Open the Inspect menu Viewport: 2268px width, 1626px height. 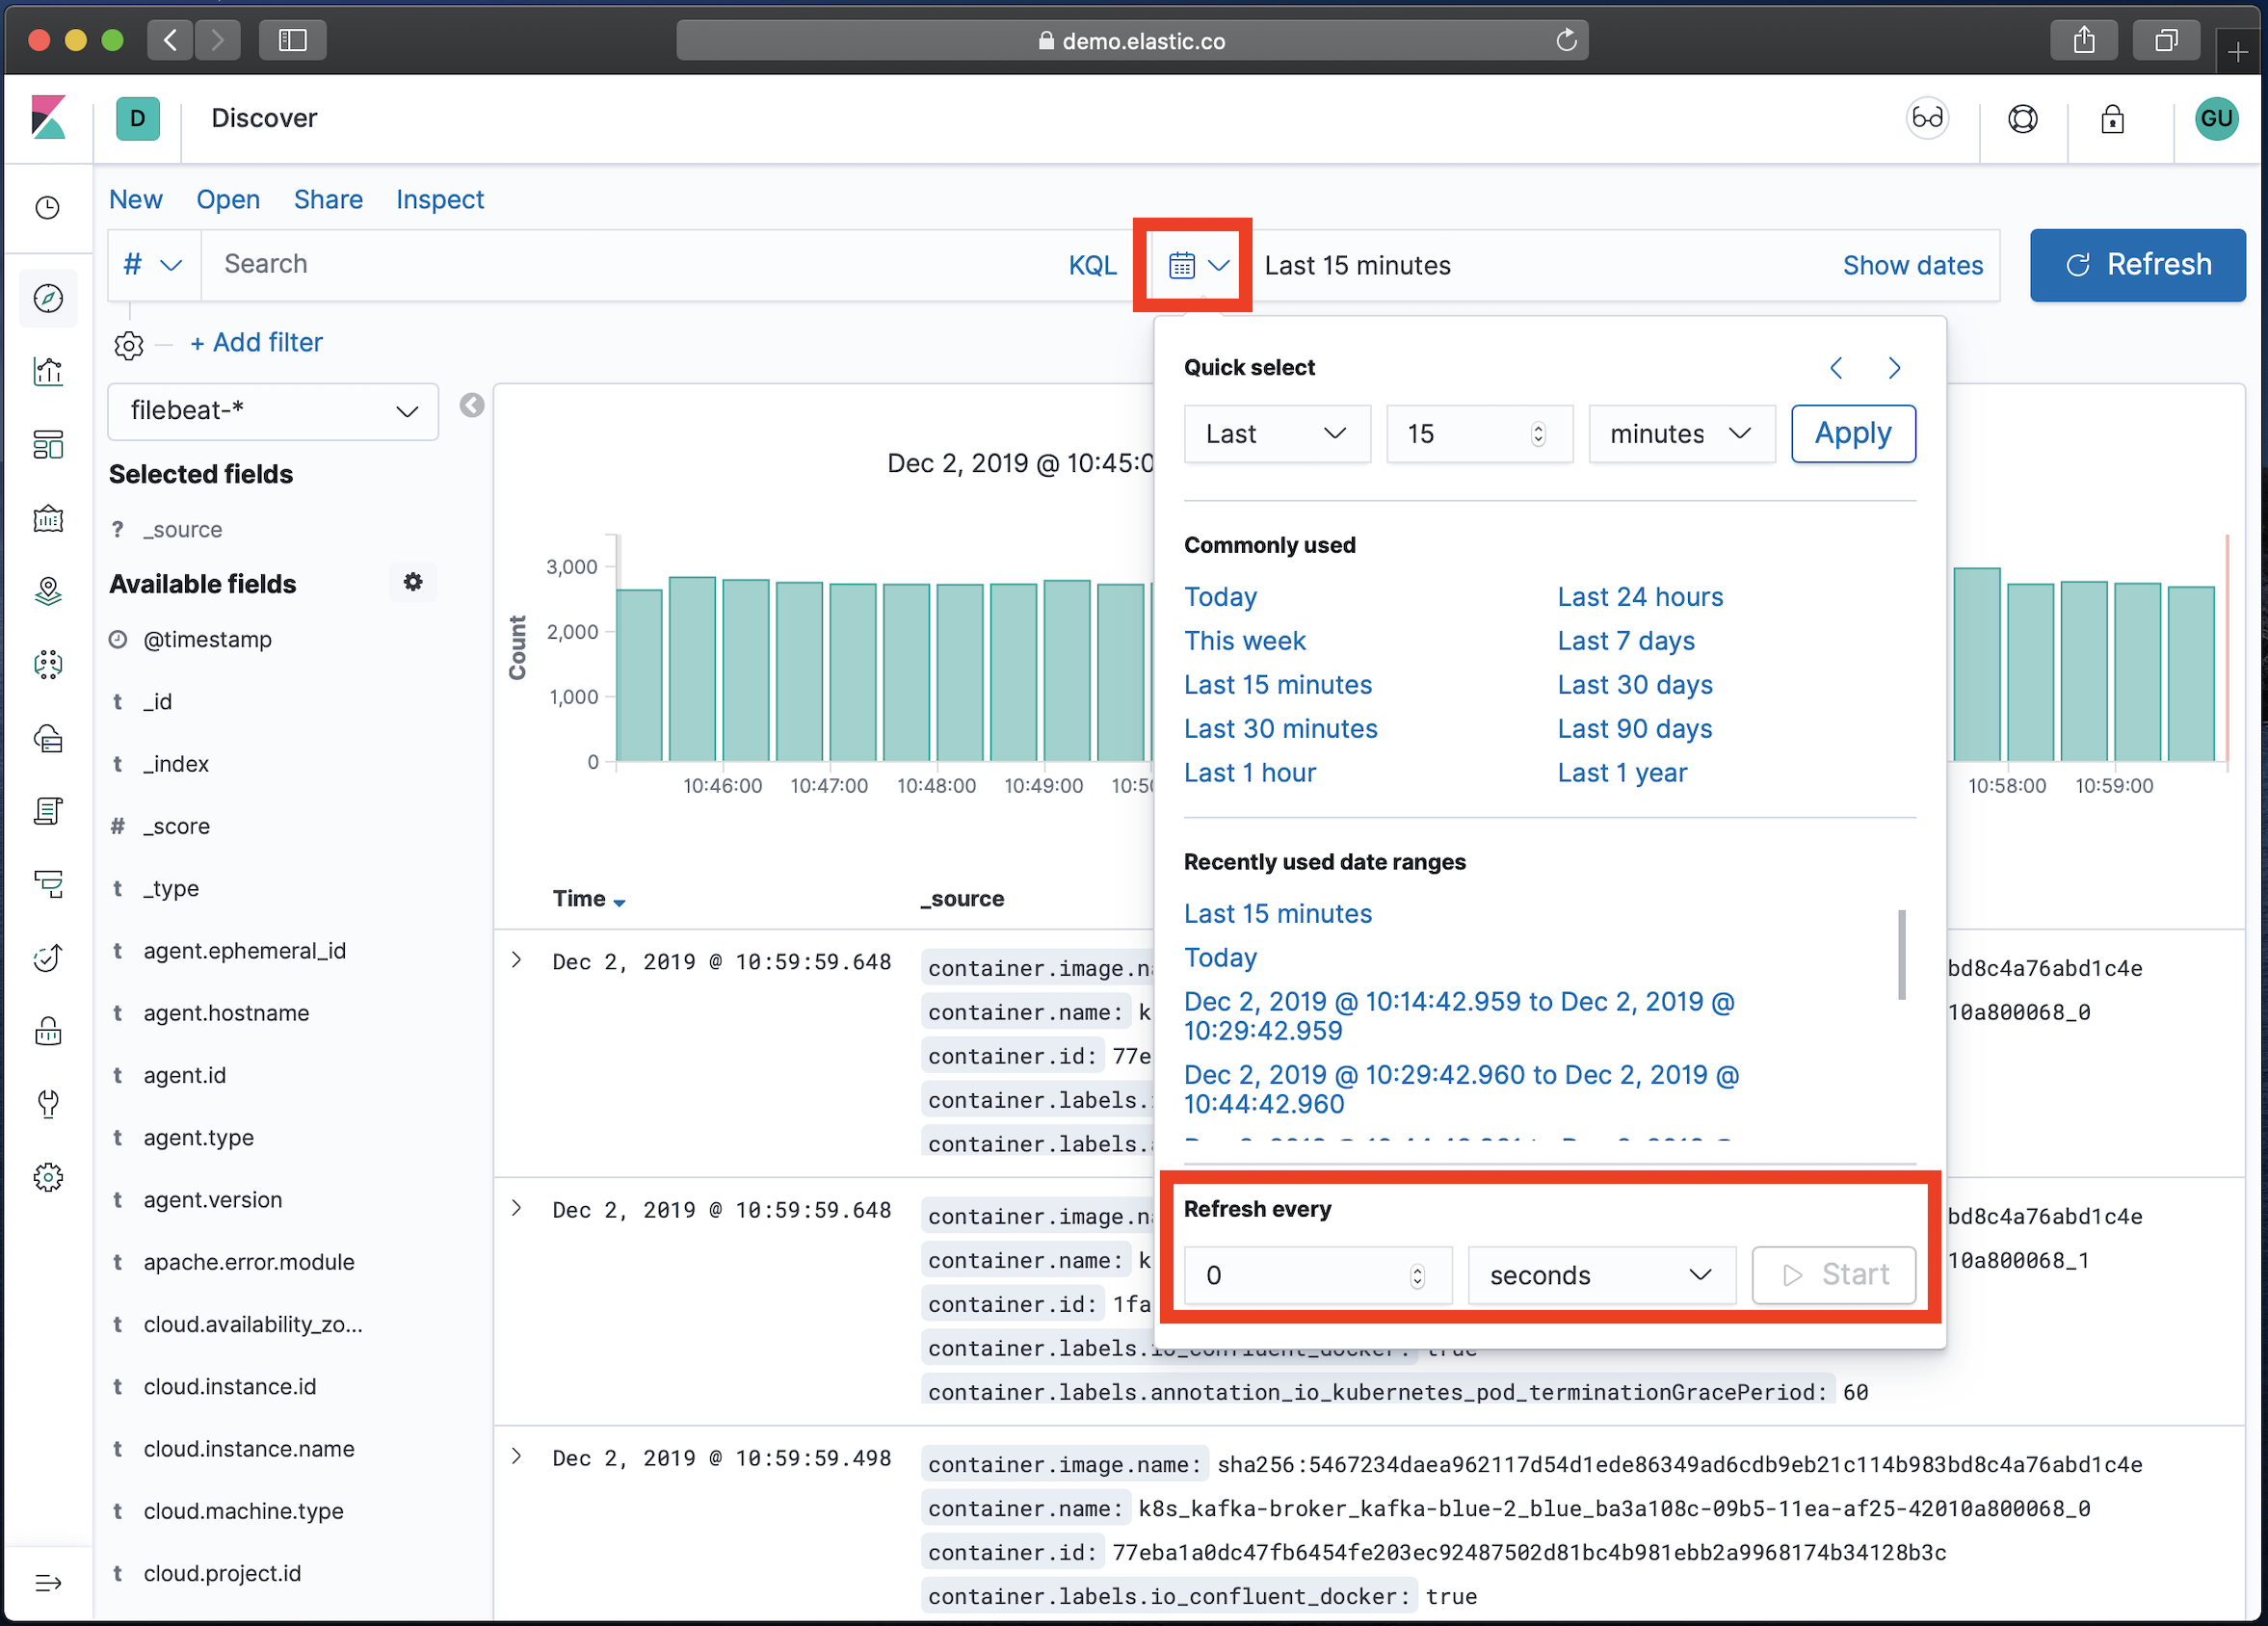439,199
